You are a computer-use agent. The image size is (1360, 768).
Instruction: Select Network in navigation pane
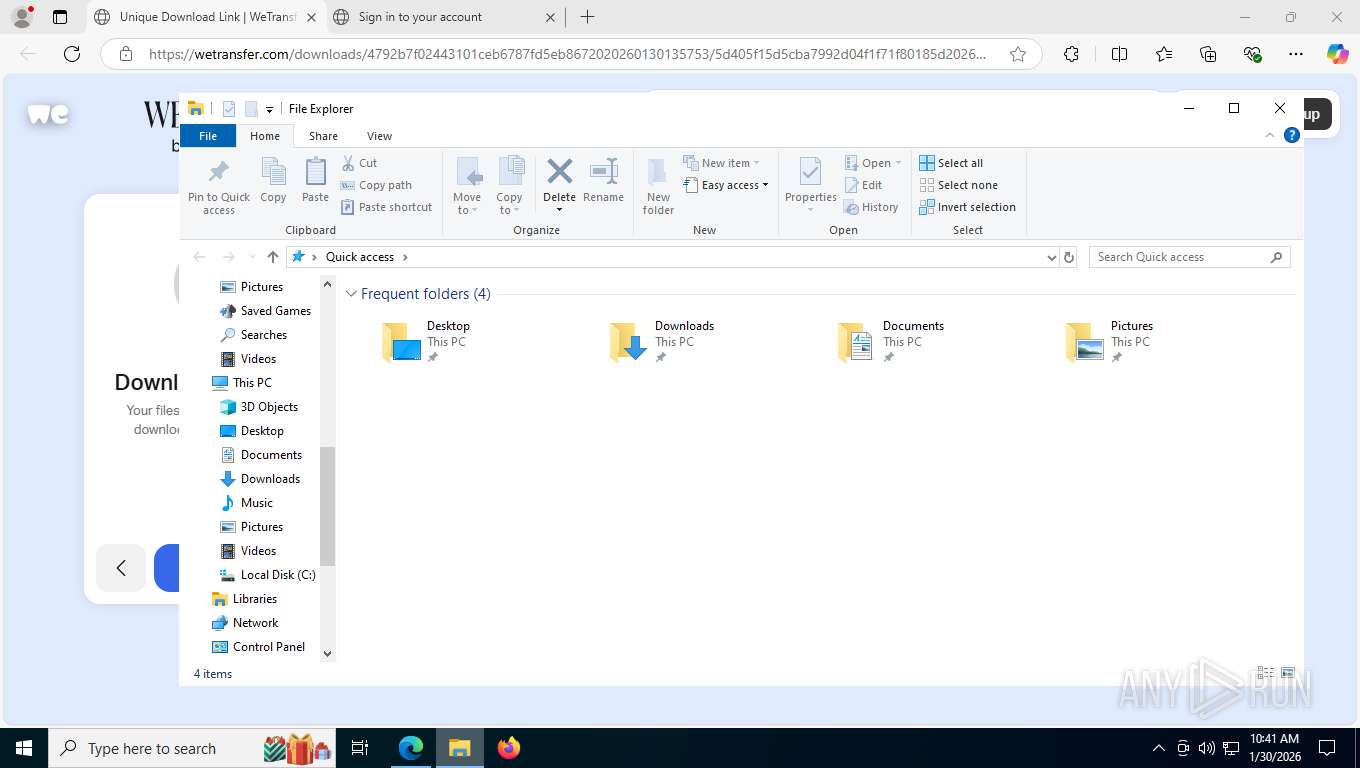(245, 623)
